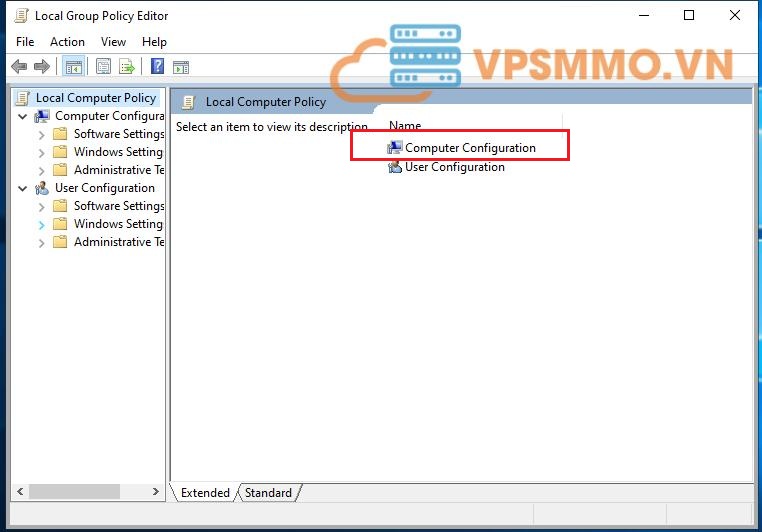Expand Software Settings under Computer Configuration
762x532 pixels.
point(41,134)
